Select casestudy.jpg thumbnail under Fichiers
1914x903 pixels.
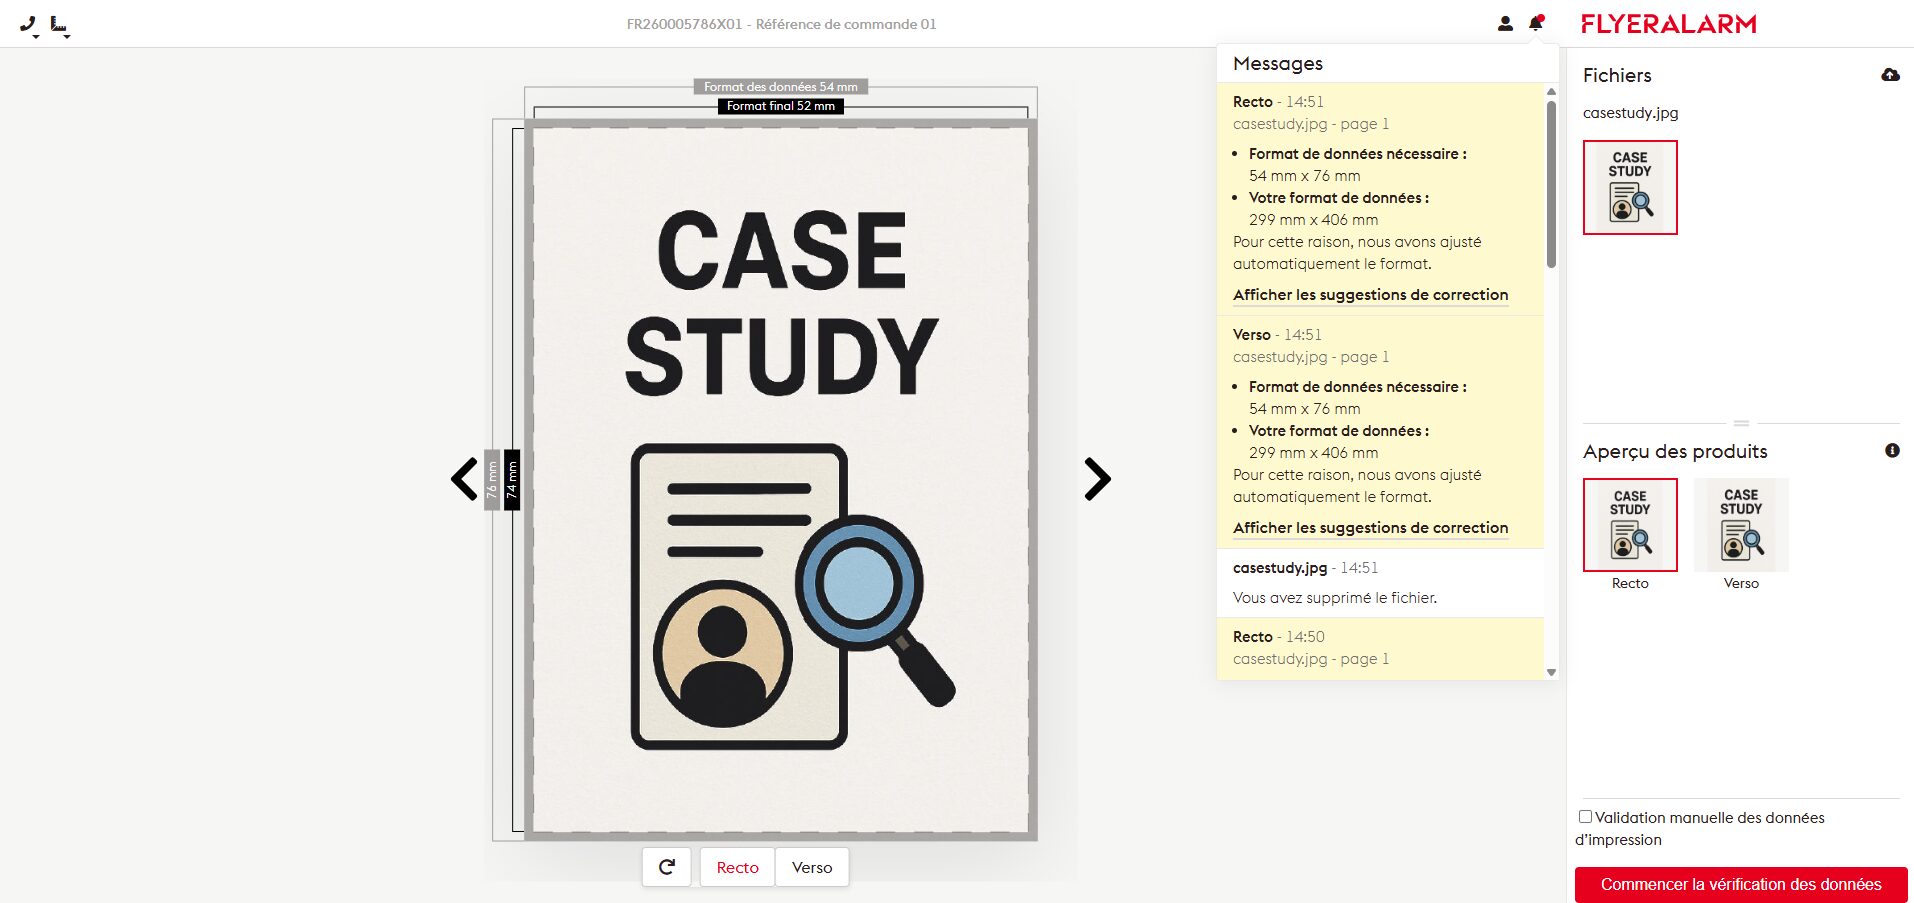pyautogui.click(x=1630, y=188)
